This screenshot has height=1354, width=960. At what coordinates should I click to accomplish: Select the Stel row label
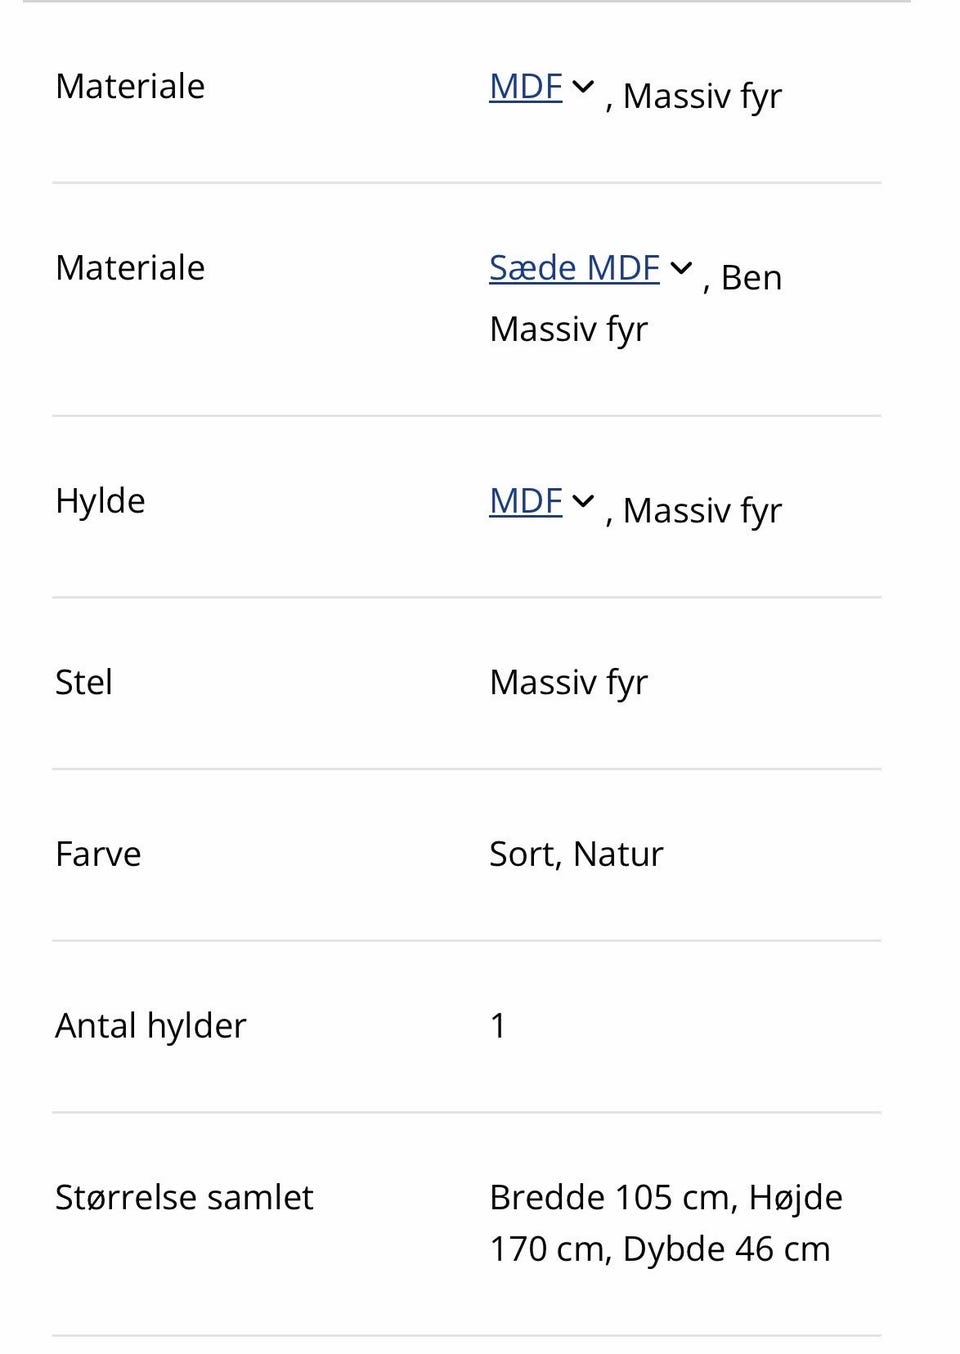pos(84,682)
